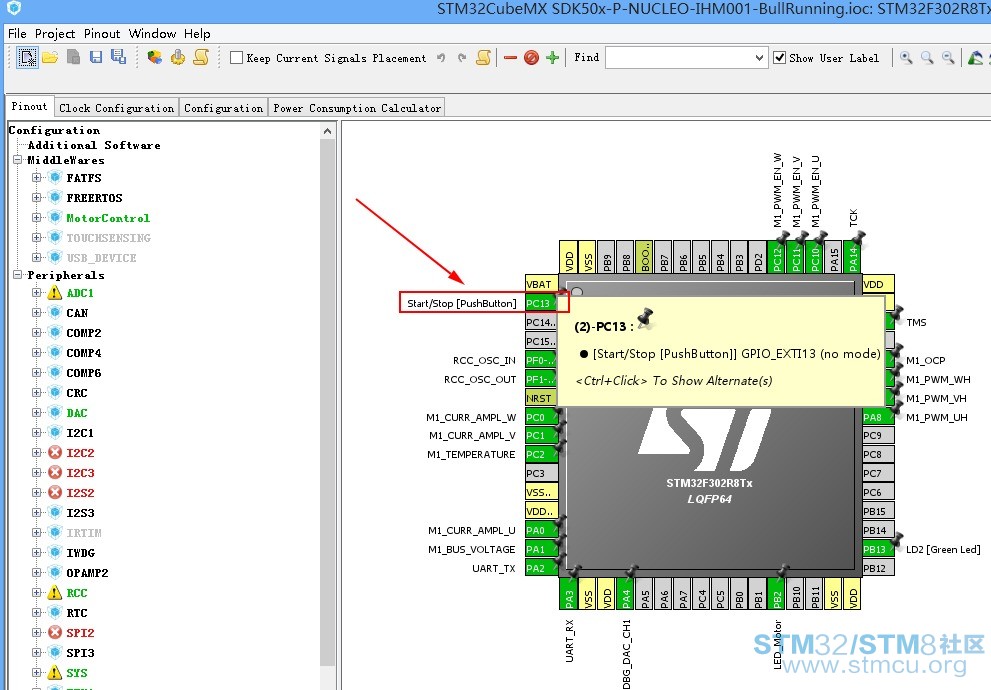991x690 pixels.
Task: Select the I2C1 peripheral tree item
Action: pyautogui.click(x=80, y=433)
